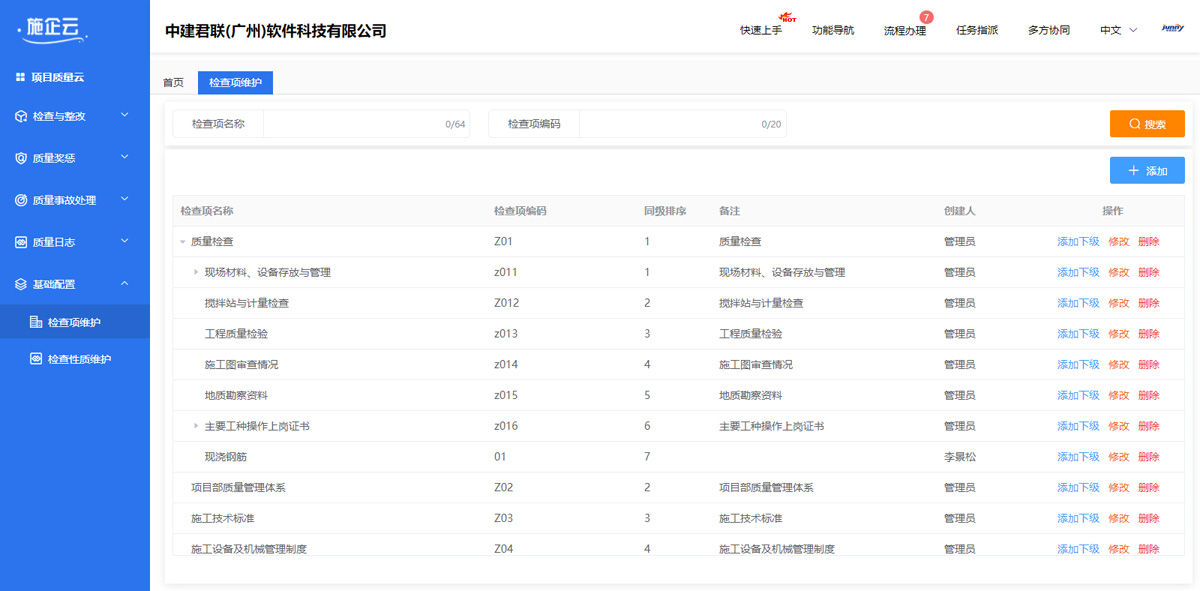
Task: Expand the 现场材料、设备存放与管理 row
Action: [x=196, y=272]
